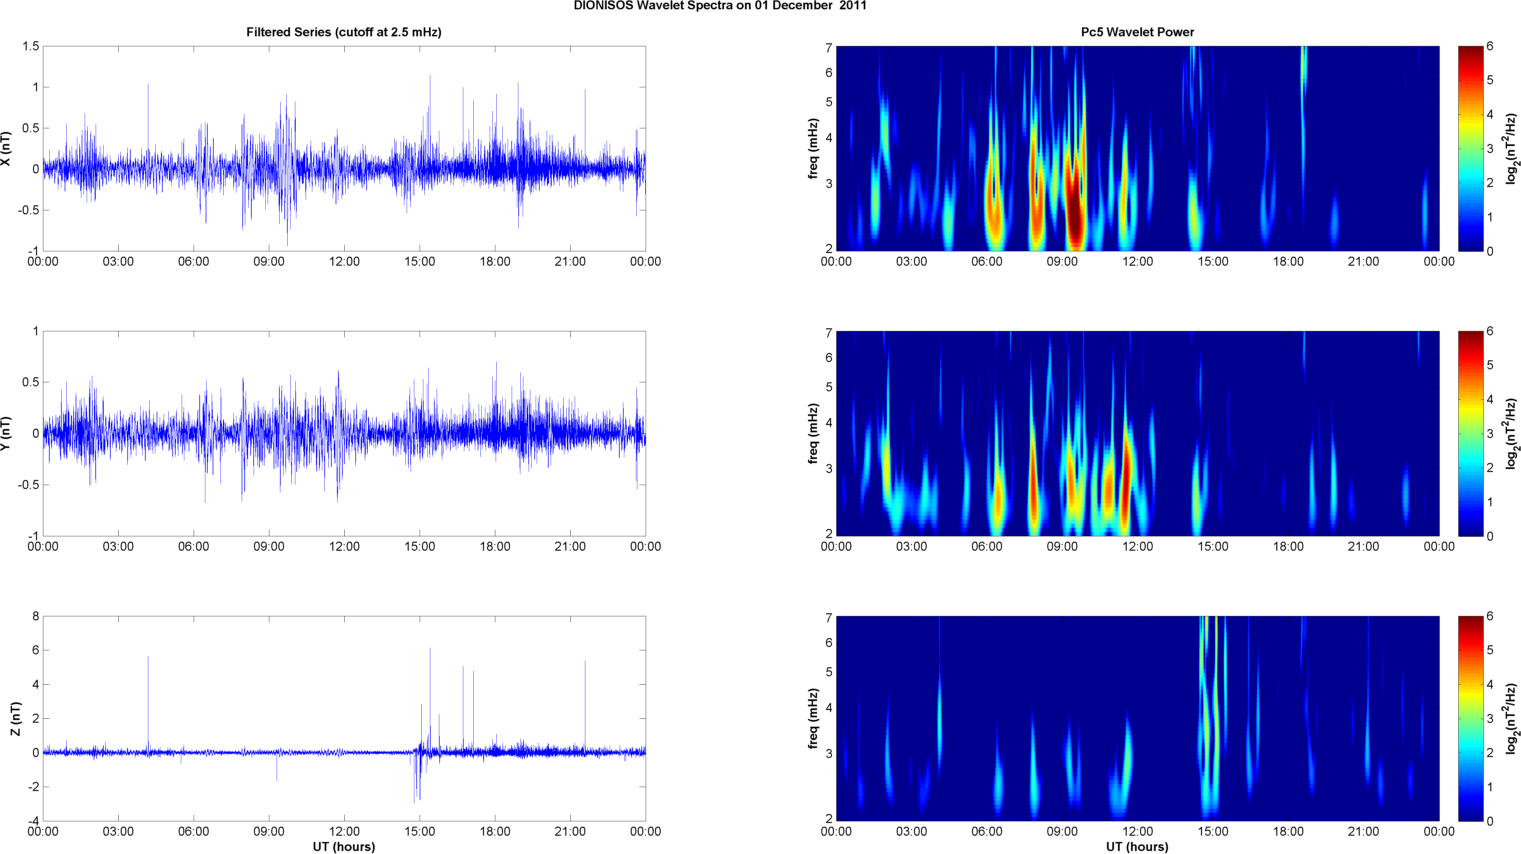
Task: Click the colorbar beside the X wavelet spectrogram
Action: (x=1470, y=149)
